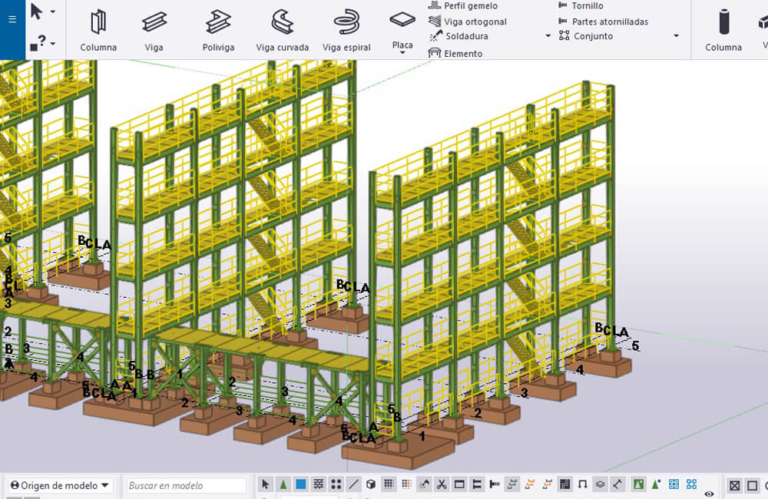Click the empty square snap icon
The image size is (768, 499).
(x=752, y=485)
